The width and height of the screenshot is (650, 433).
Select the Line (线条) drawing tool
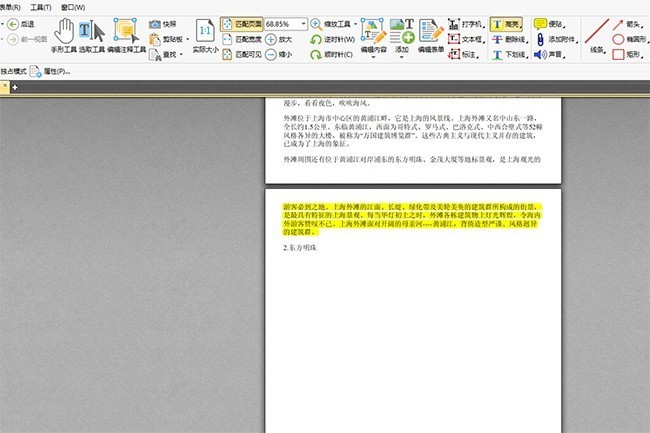point(597,36)
